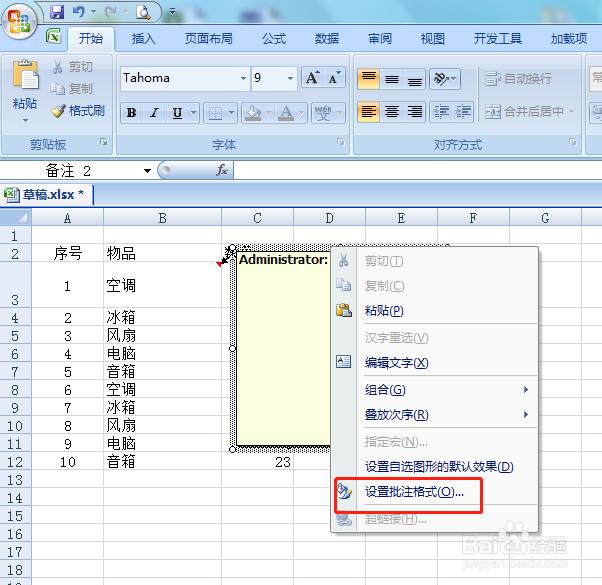
Task: Switch to the 页面布局 ribbon tab
Action: [x=208, y=39]
